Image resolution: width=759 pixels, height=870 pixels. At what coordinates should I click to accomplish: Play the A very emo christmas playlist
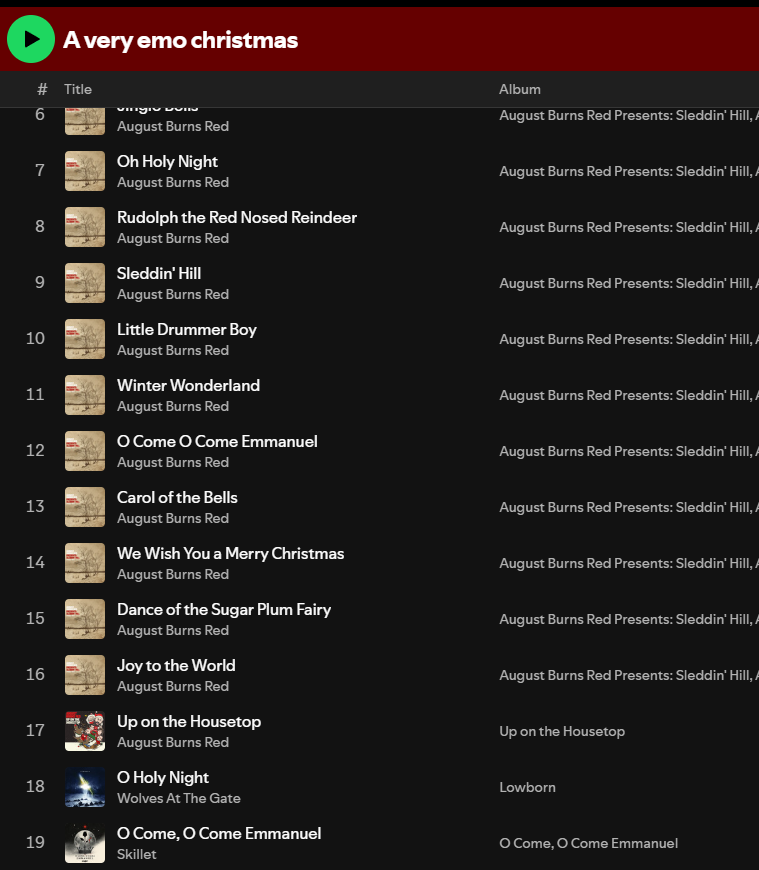[31, 39]
